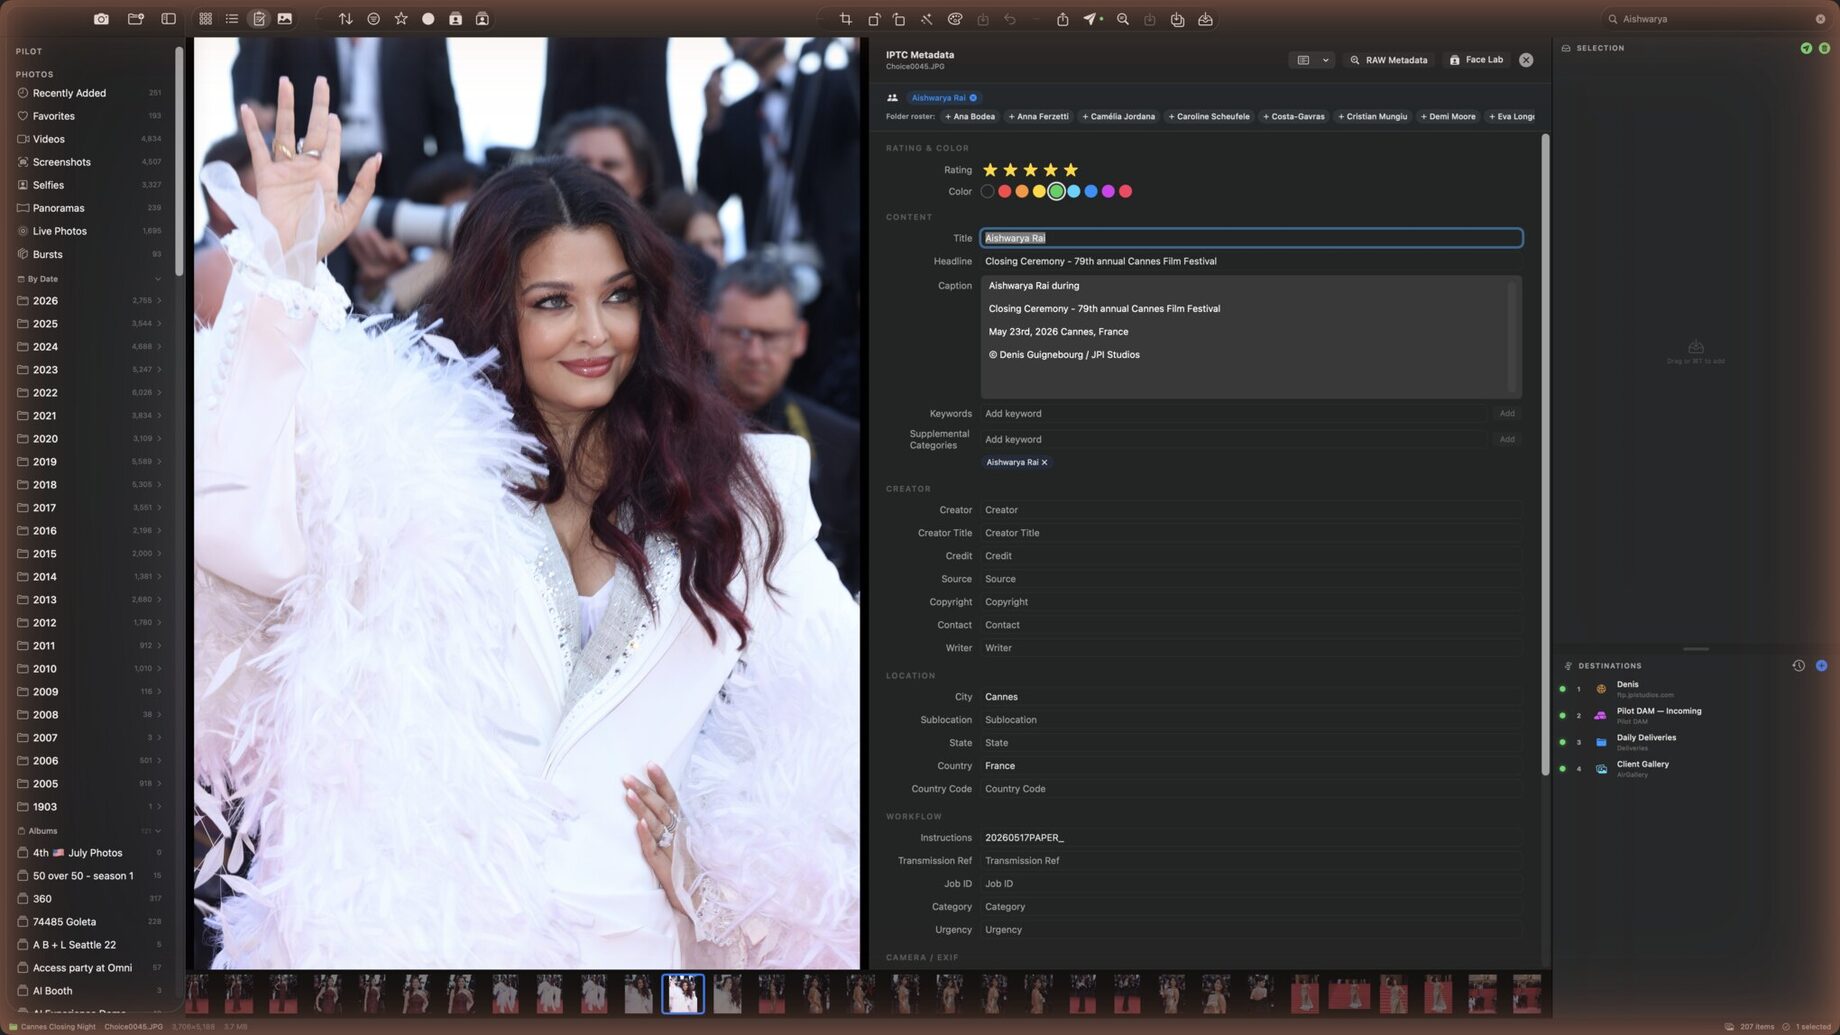Toggle the metadata editor view icon

(x=259, y=19)
